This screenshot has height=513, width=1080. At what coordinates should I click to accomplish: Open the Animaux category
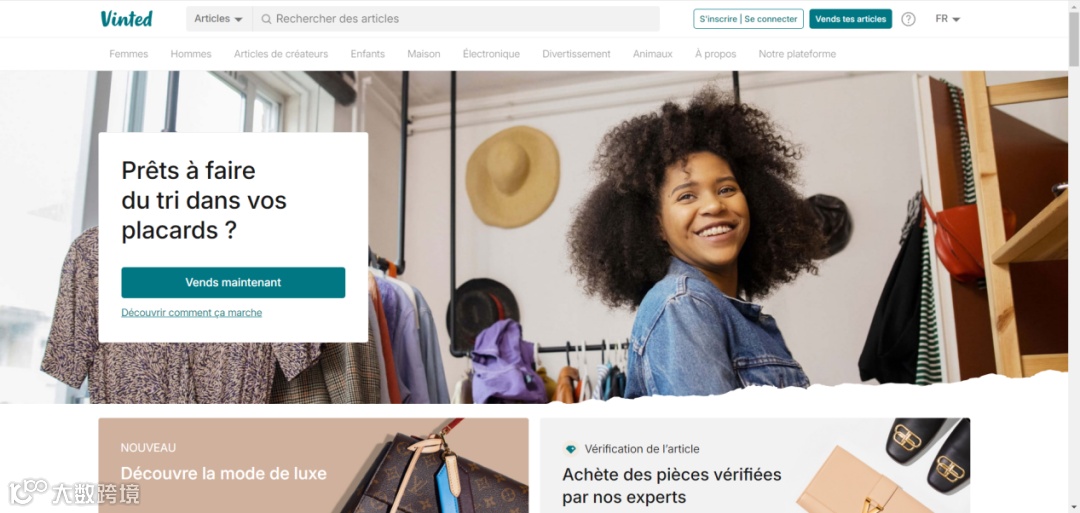tap(652, 54)
